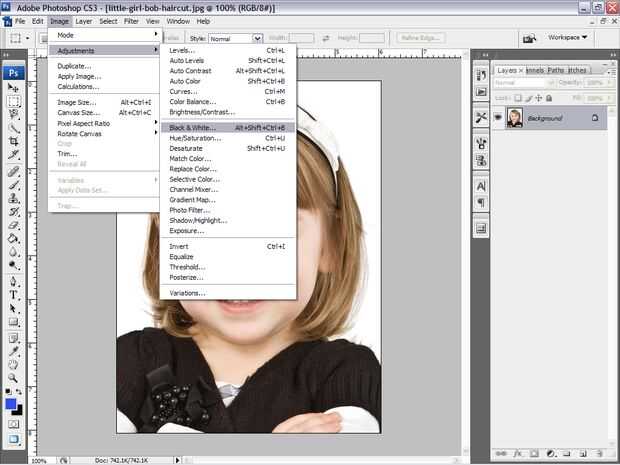
Task: Open the Workspace dropdown
Action: tap(567, 37)
